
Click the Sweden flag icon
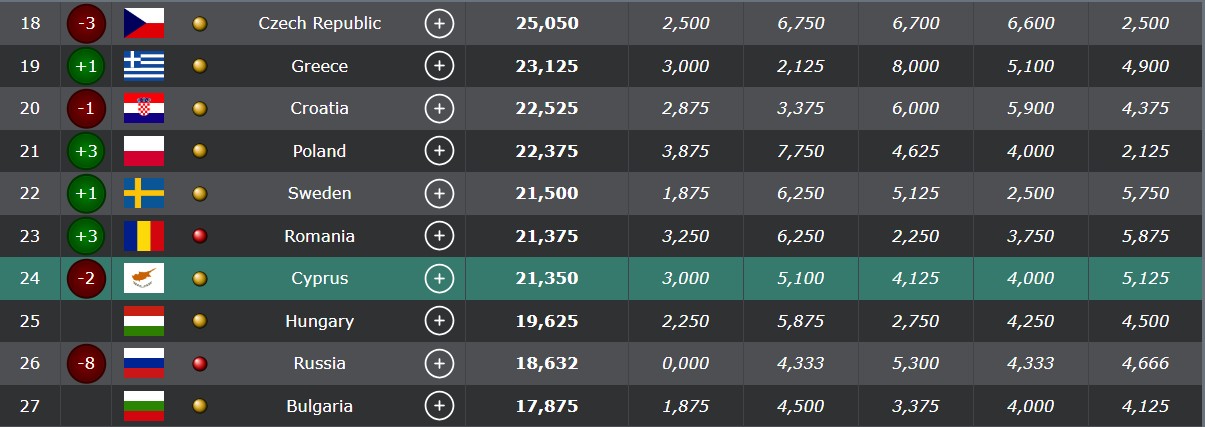pos(144,193)
